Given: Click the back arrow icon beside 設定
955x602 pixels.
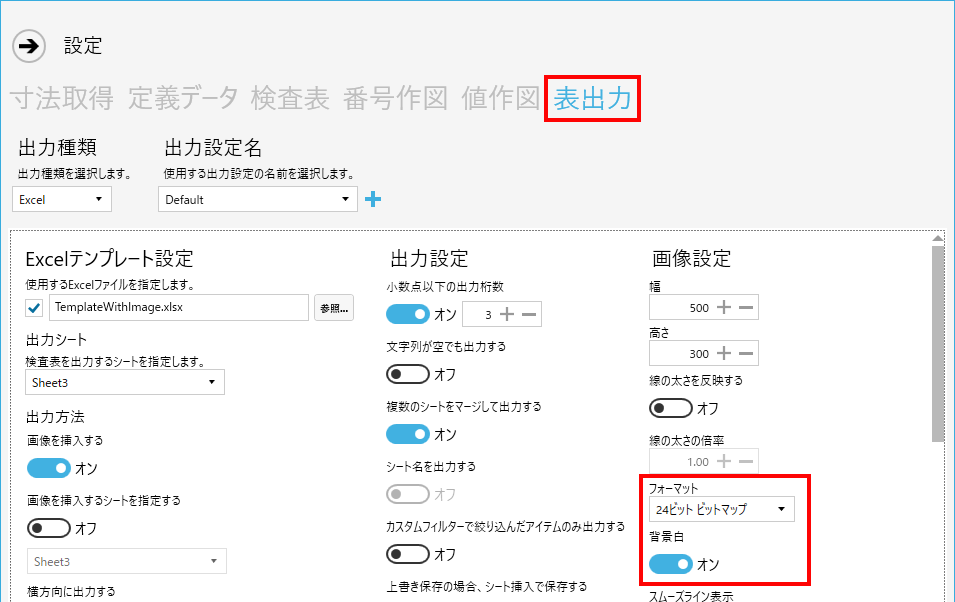Looking at the screenshot, I should click(x=29, y=46).
